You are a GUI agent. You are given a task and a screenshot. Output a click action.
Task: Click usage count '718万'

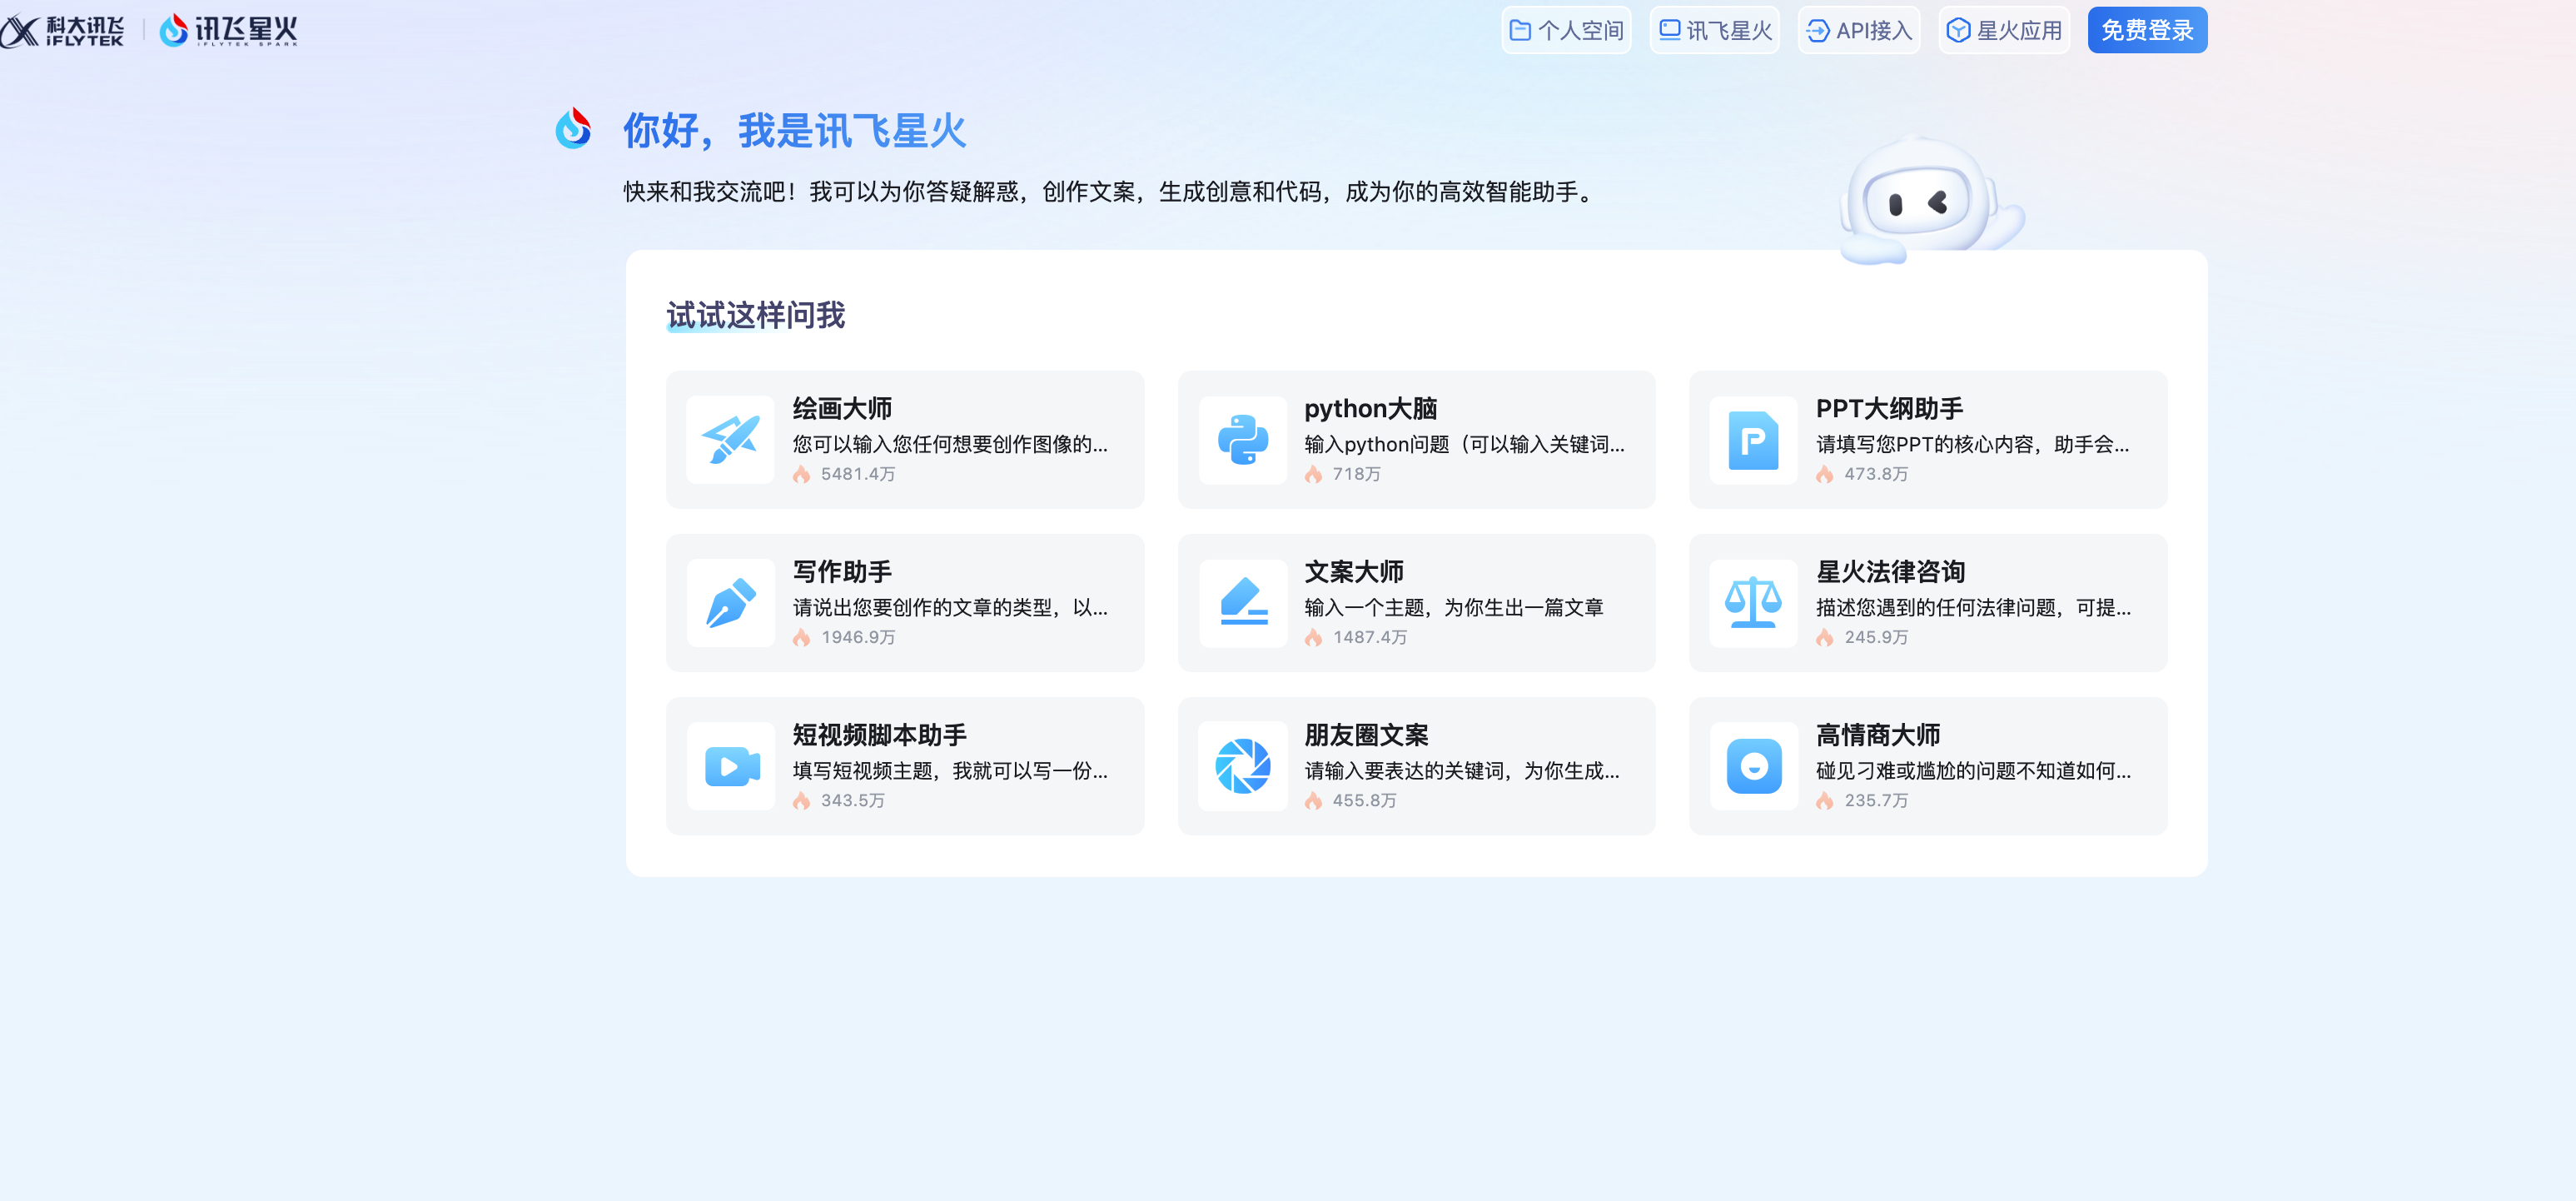(1356, 474)
